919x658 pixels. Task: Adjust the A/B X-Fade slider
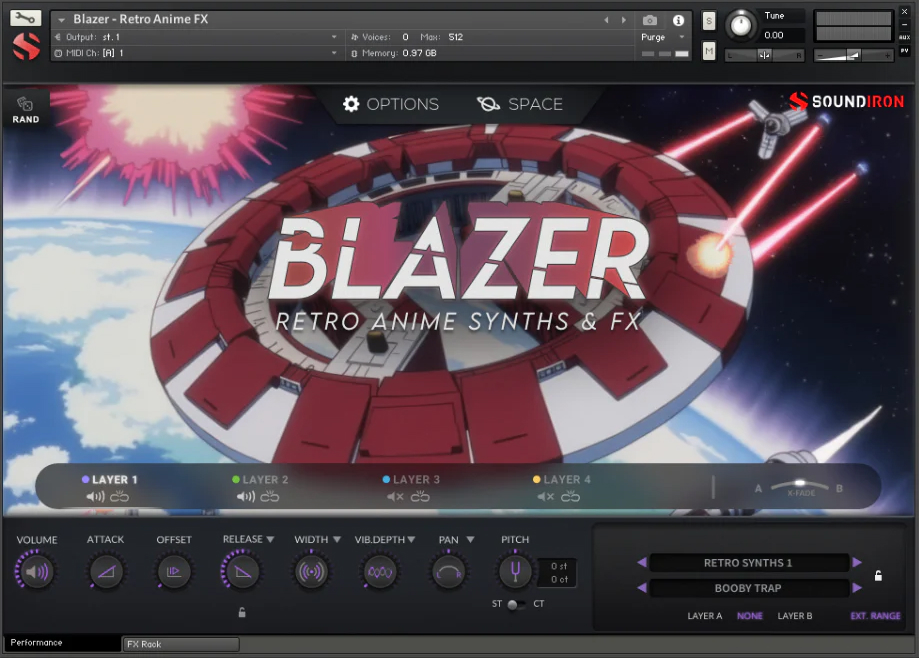(799, 486)
